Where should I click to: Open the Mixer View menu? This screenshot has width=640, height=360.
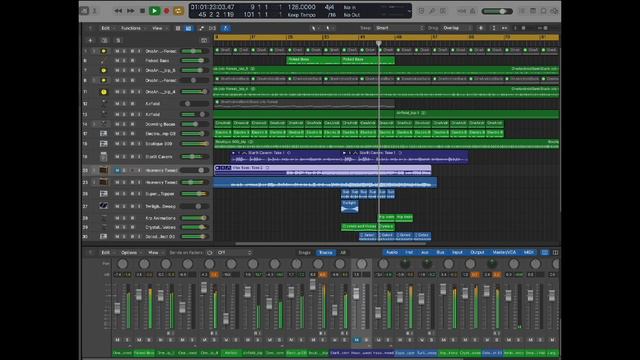(153, 253)
